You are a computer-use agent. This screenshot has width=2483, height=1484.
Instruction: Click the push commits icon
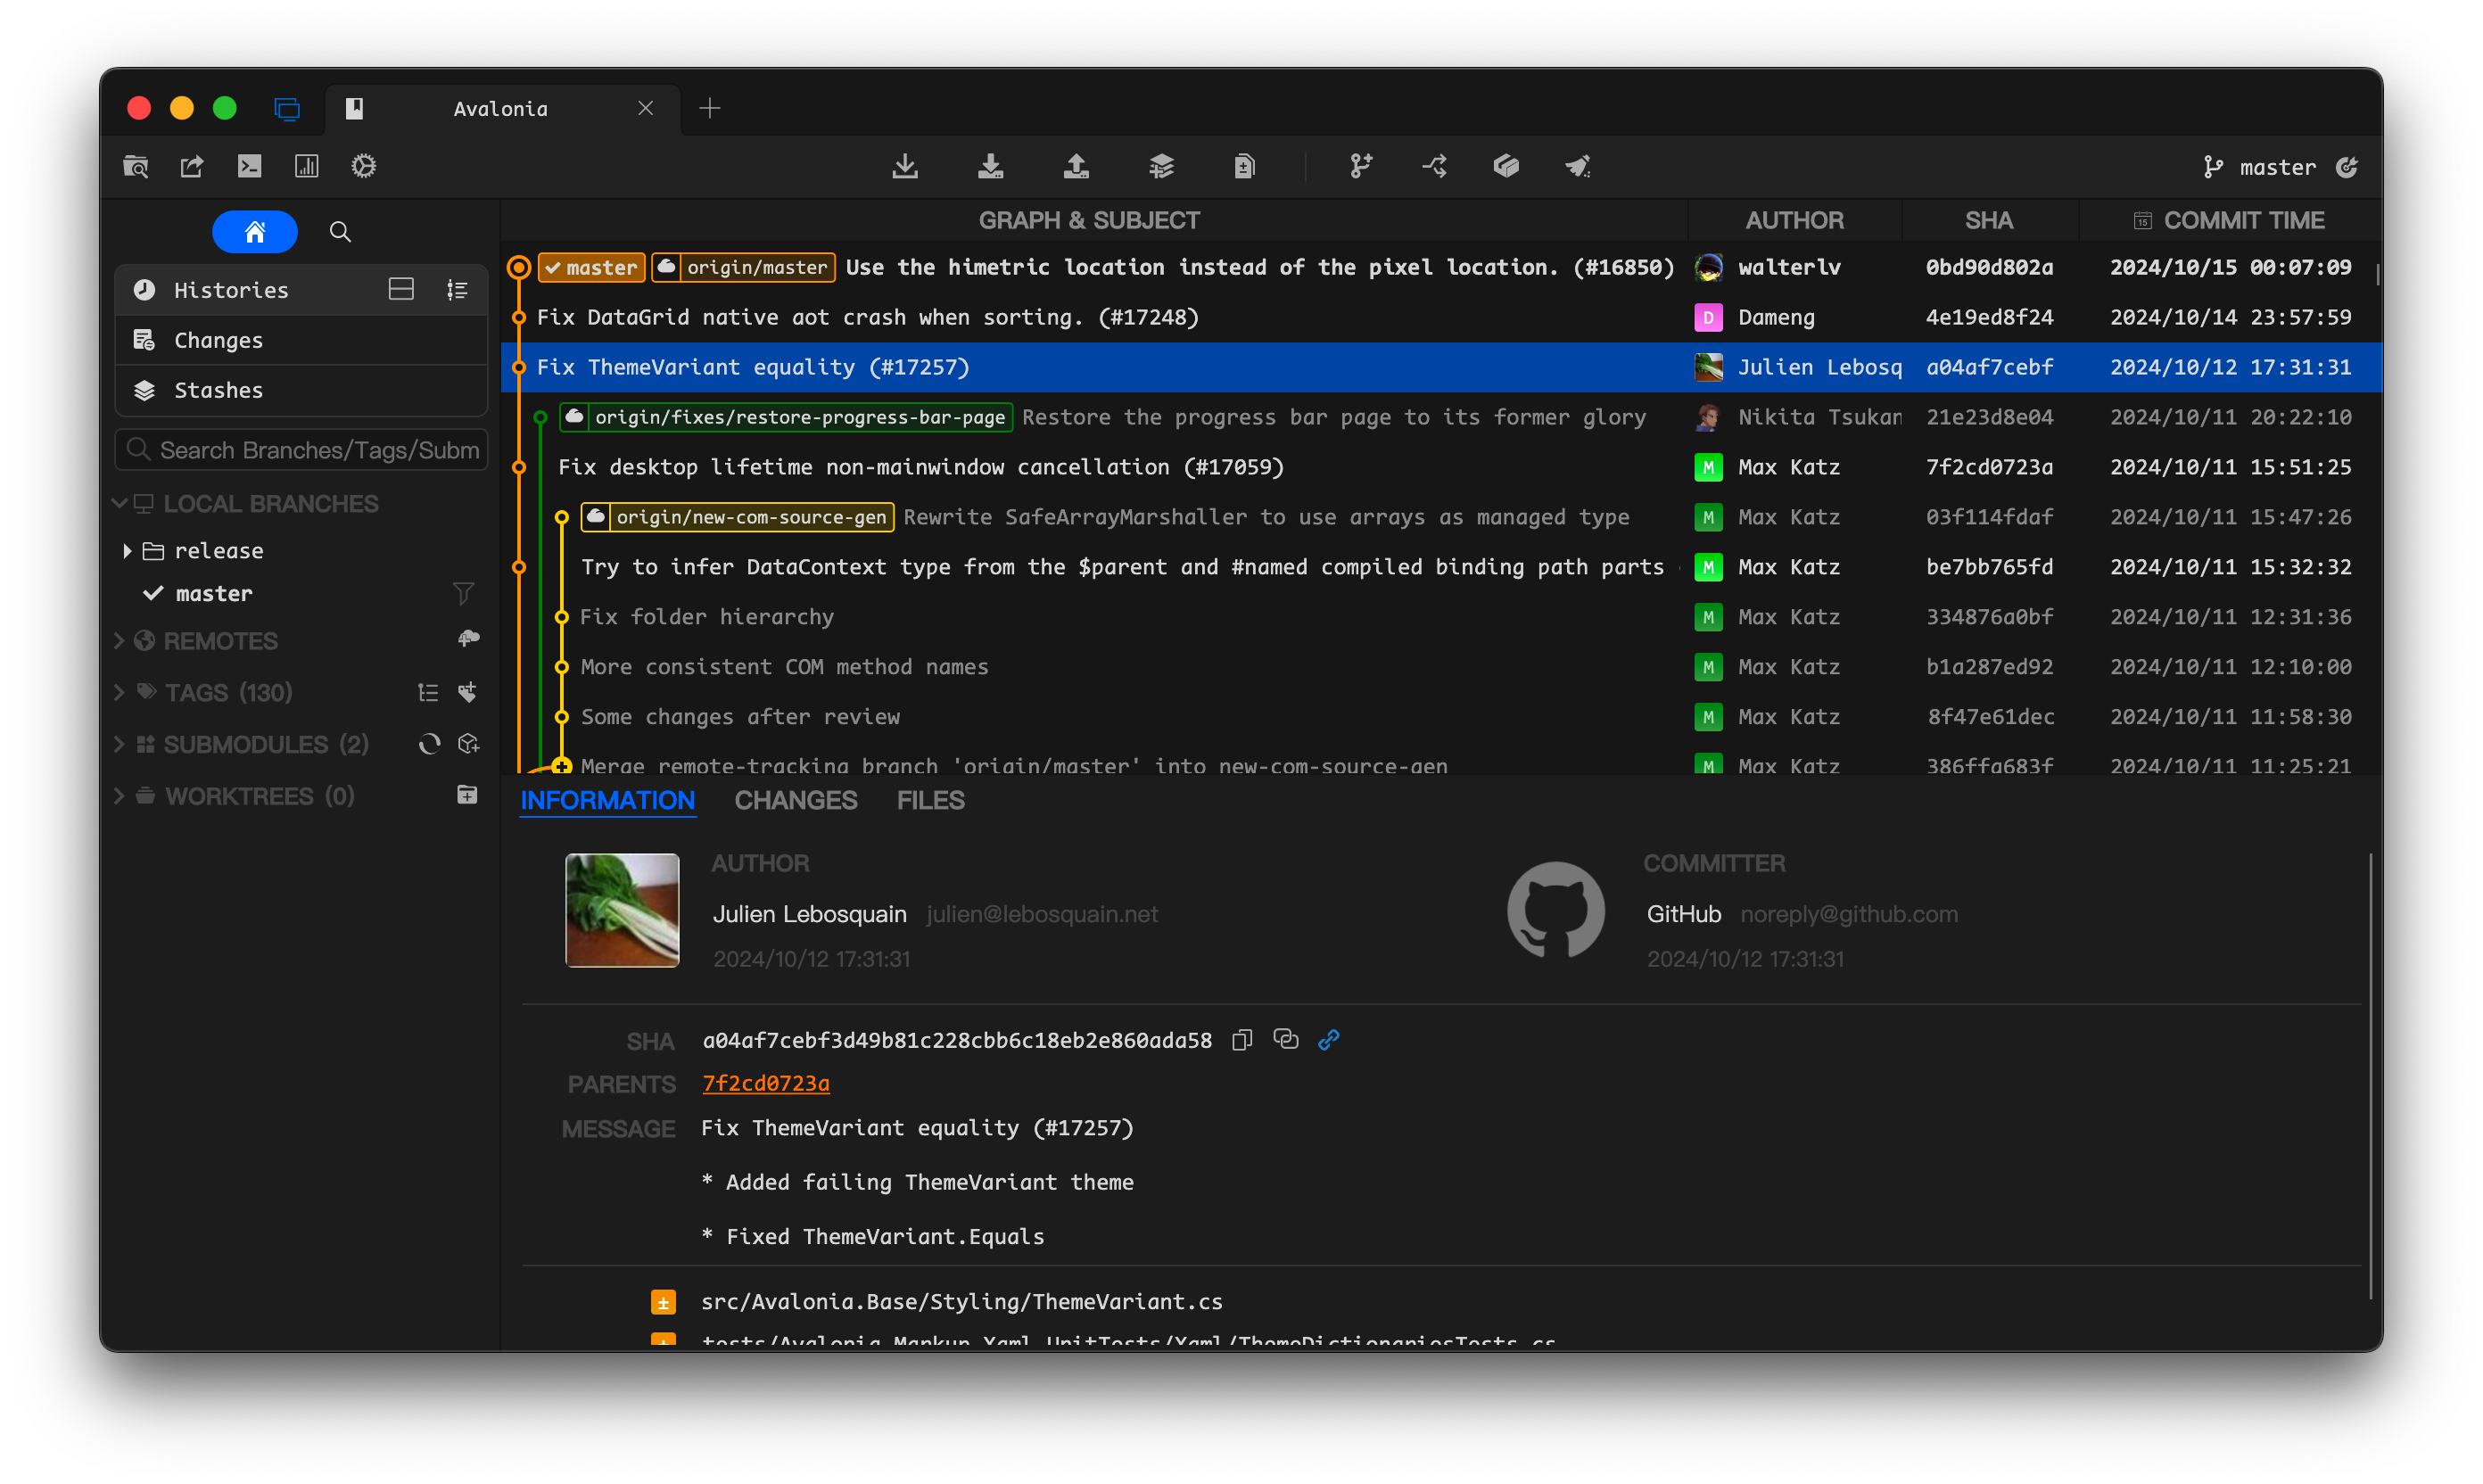pos(1076,166)
